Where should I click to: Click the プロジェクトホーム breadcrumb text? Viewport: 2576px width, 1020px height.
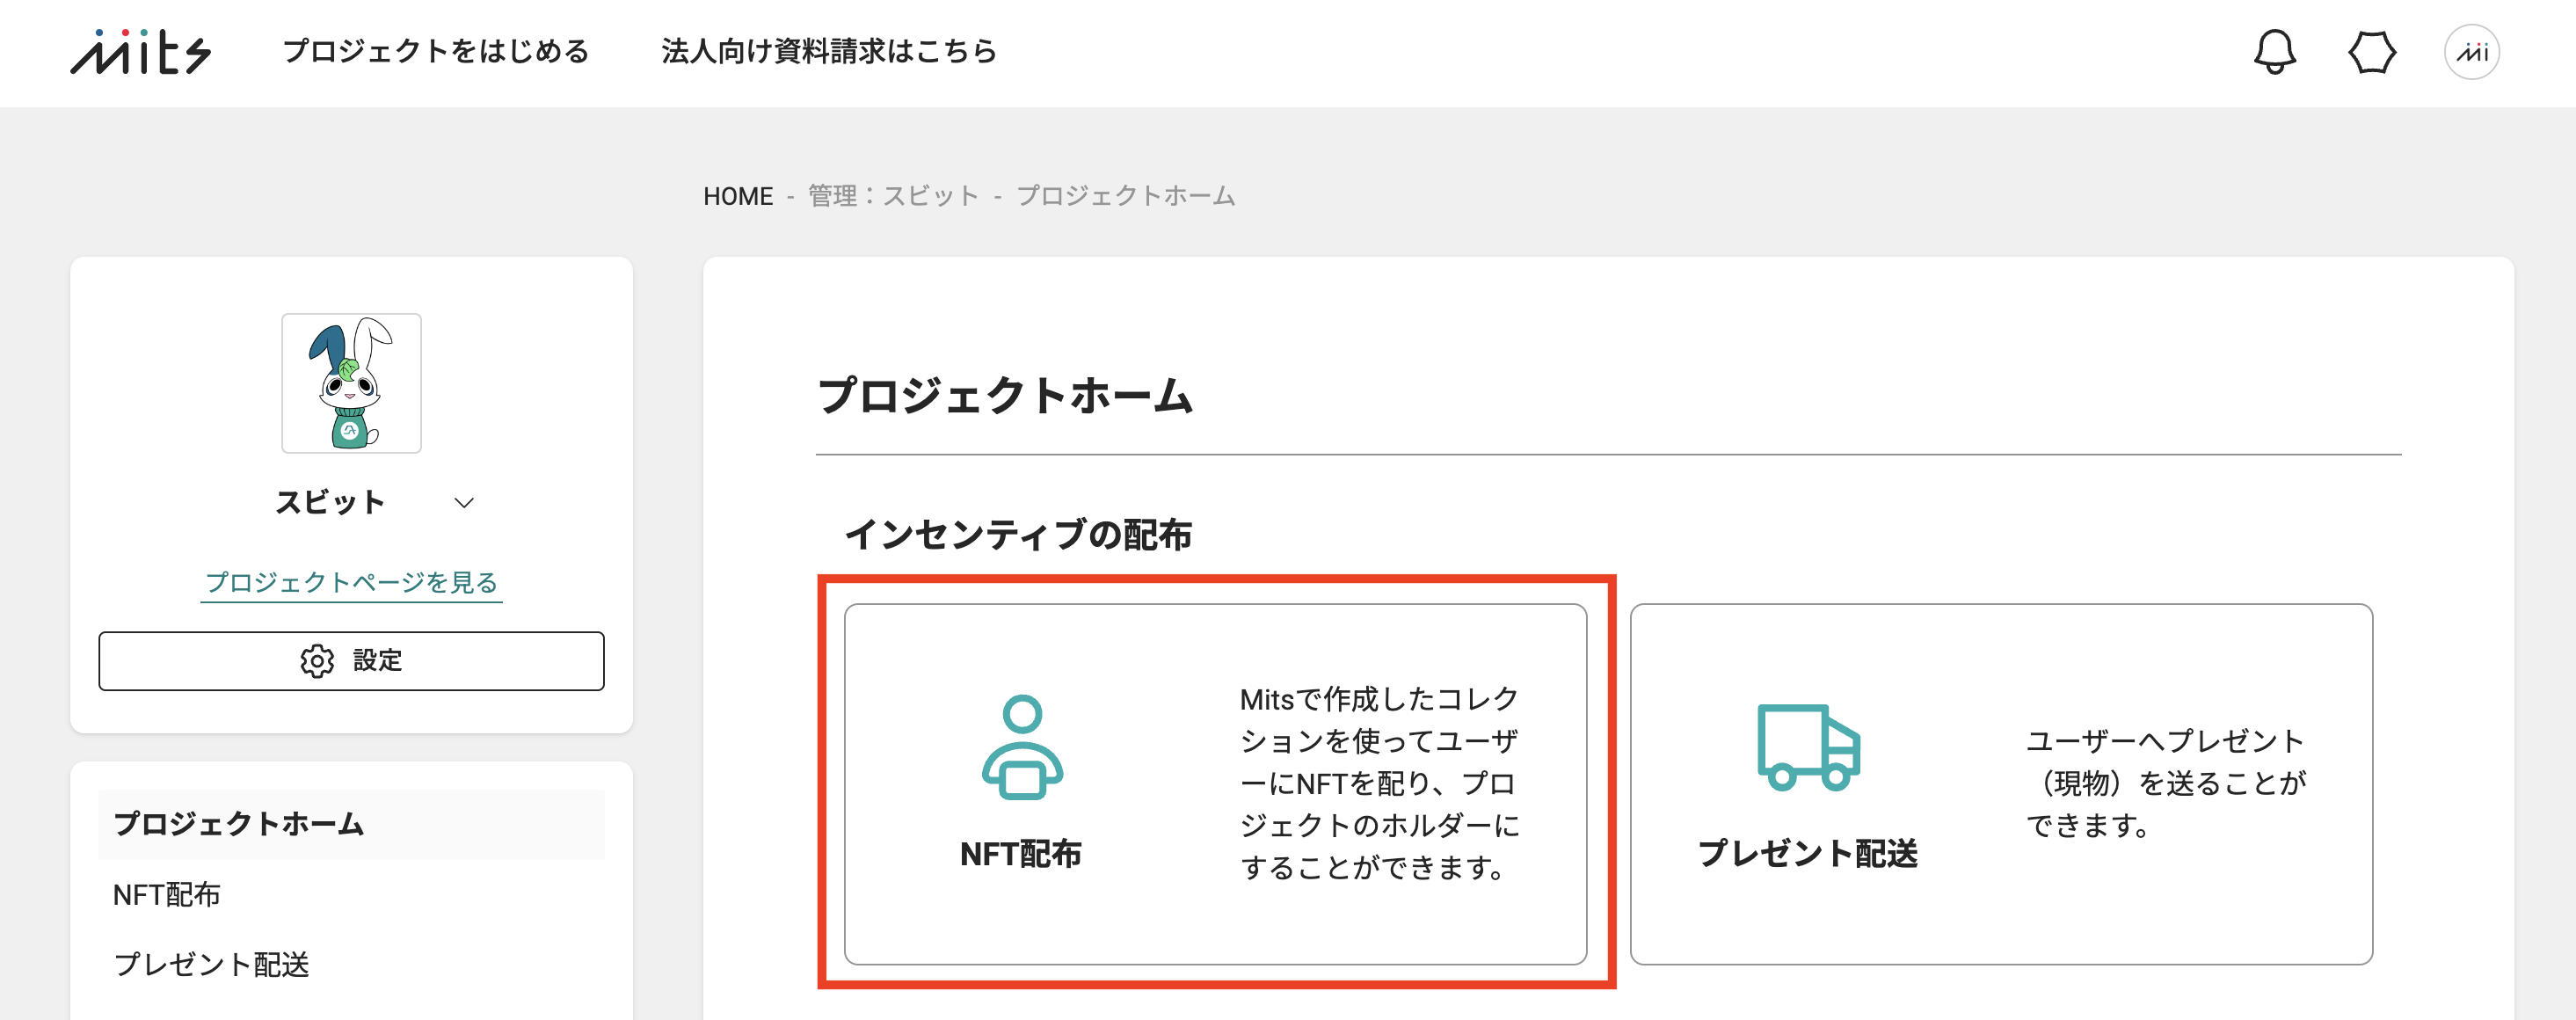tap(1125, 196)
